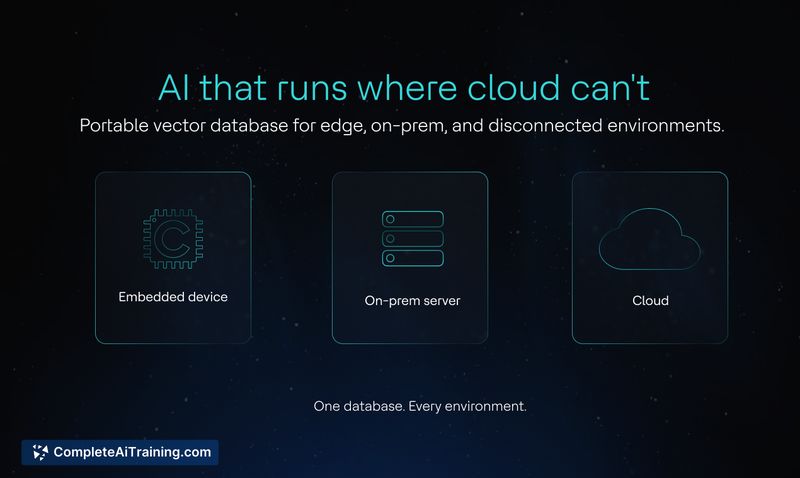Click the cloud outline icon
Viewport: 800px width, 478px height.
pyautogui.click(x=649, y=239)
